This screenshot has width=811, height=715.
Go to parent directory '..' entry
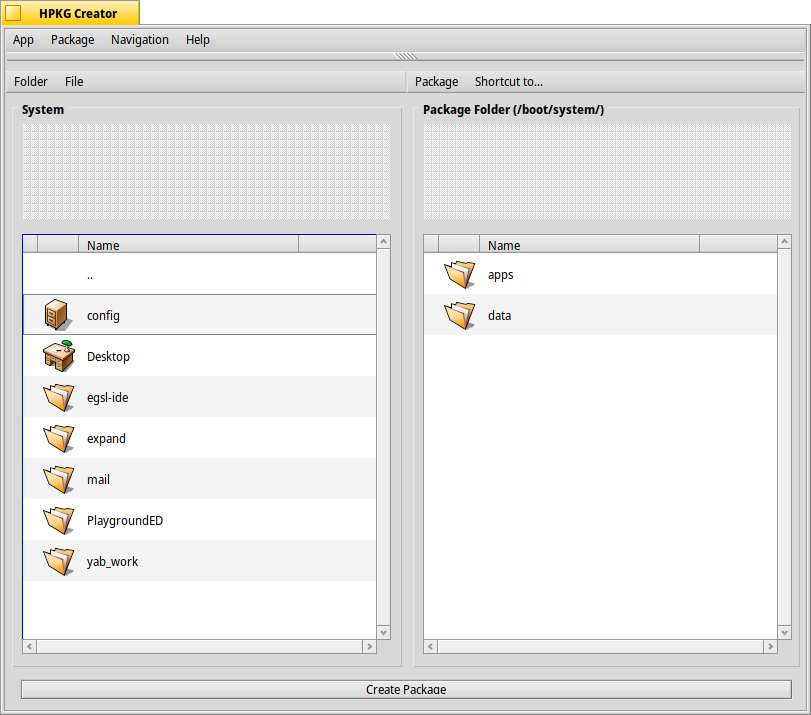tap(90, 274)
